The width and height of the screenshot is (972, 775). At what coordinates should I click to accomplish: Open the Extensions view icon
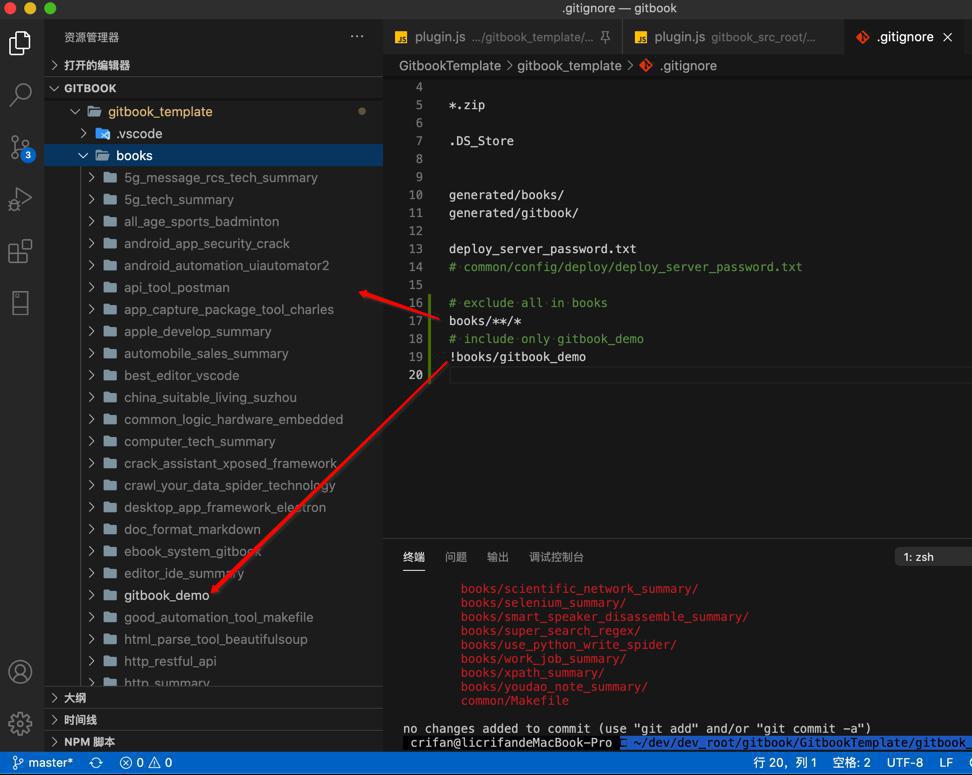point(20,251)
